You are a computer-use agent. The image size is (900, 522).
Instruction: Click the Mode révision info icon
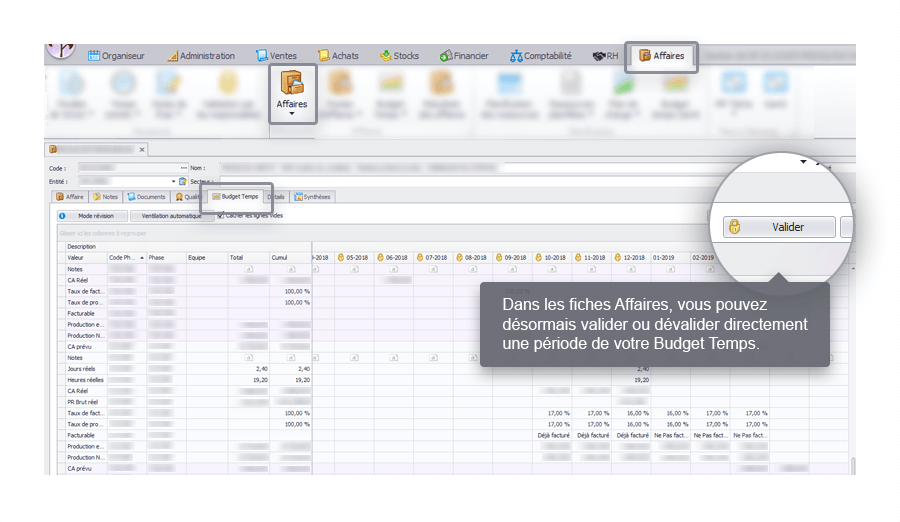(62, 215)
